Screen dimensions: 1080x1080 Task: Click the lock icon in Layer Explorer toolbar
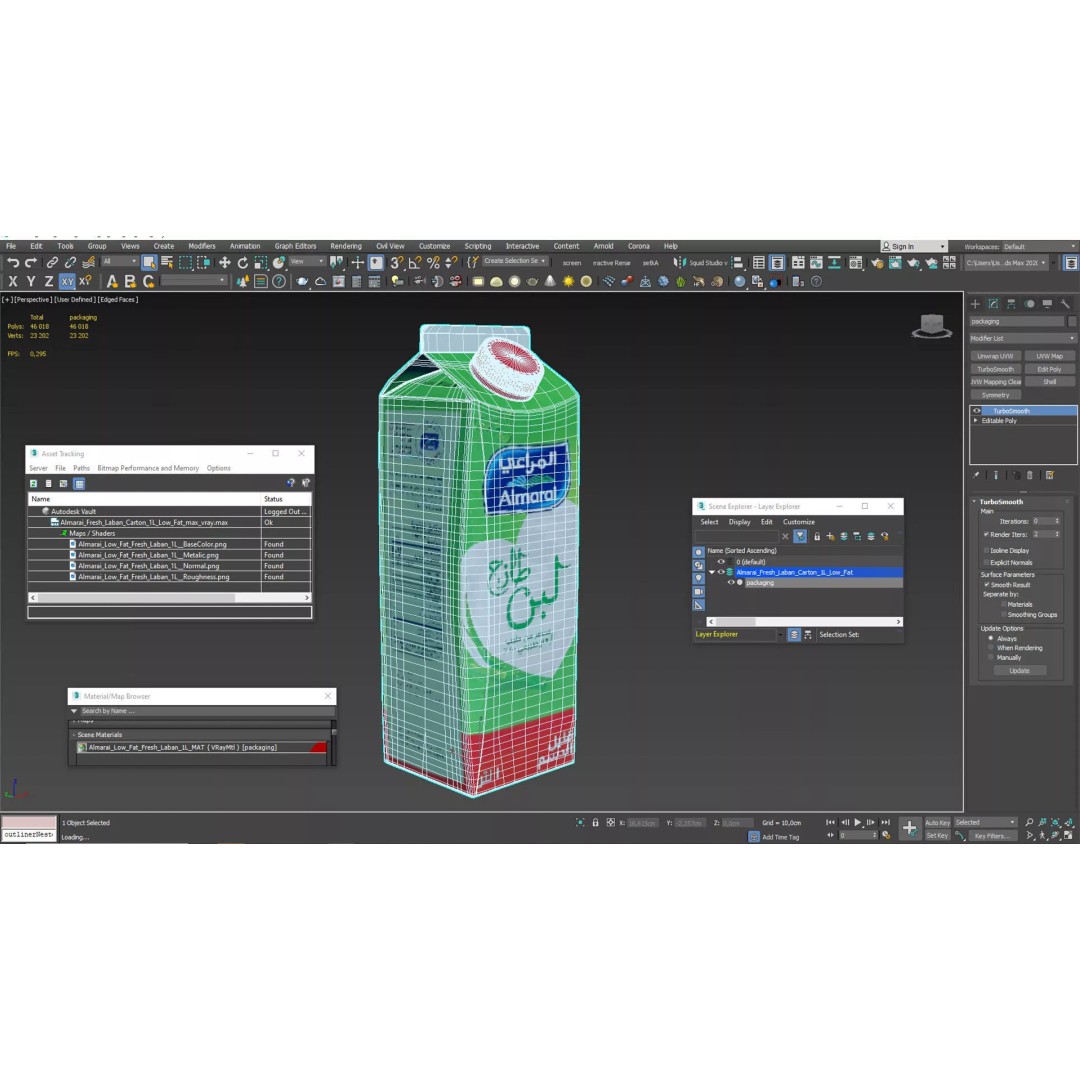(817, 536)
